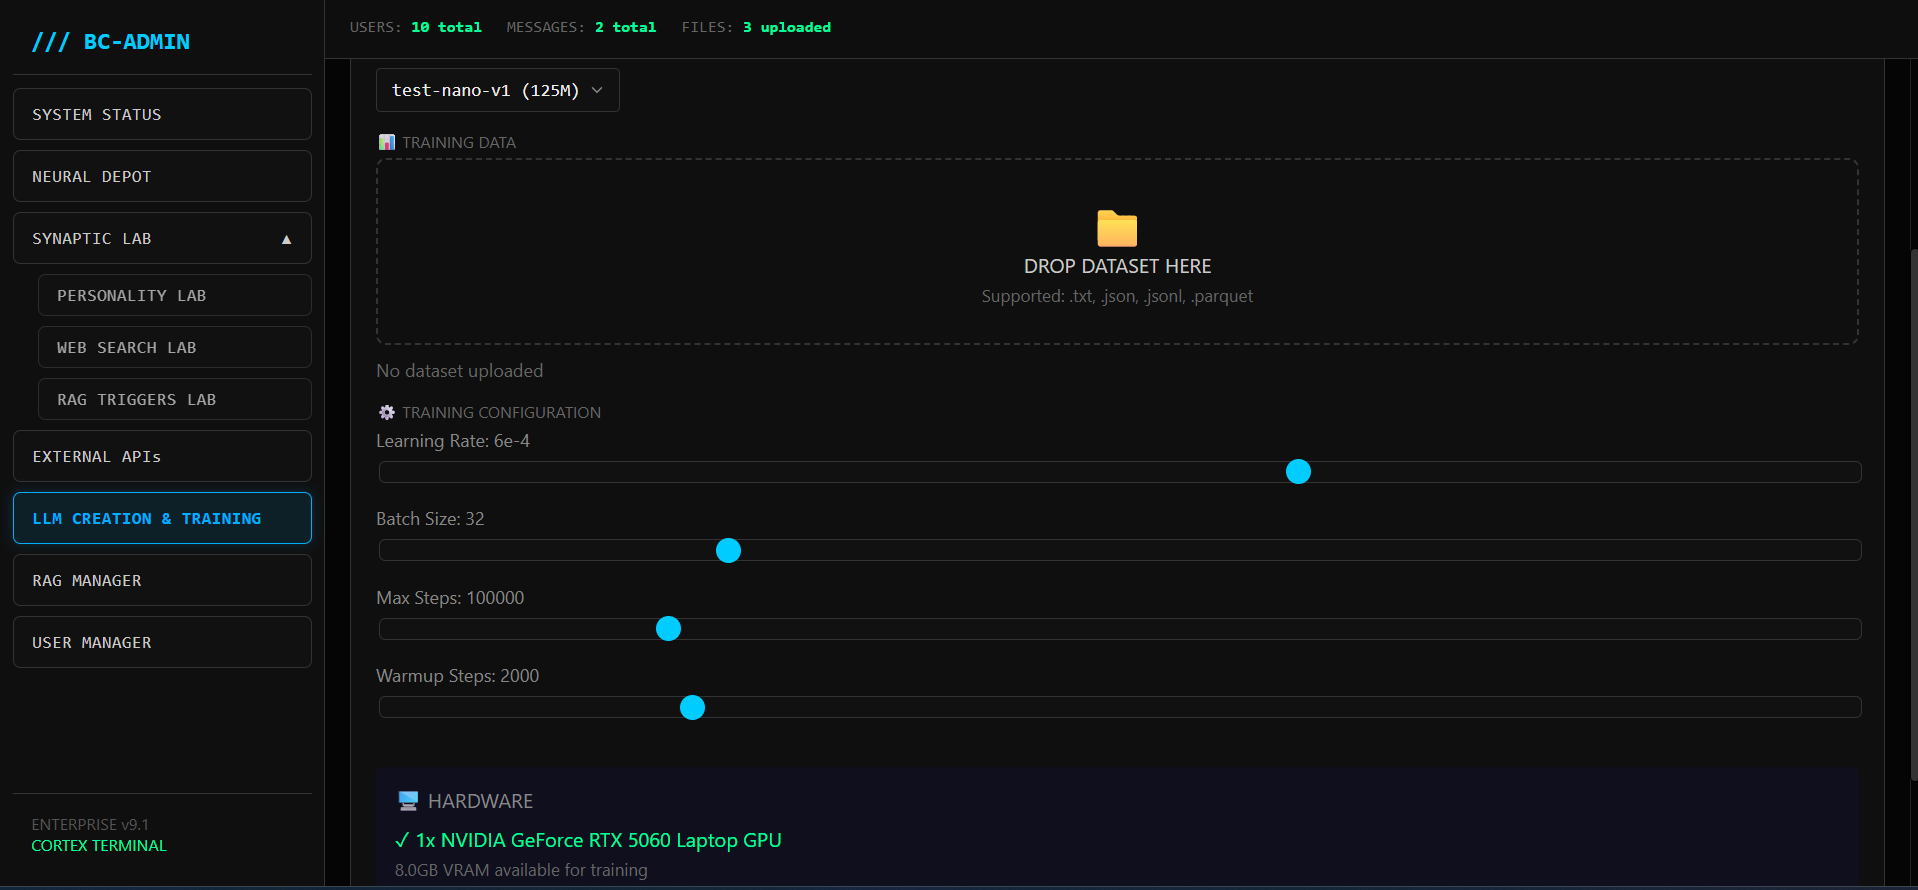
Task: Click the Hardware computer monitor icon
Action: click(408, 801)
